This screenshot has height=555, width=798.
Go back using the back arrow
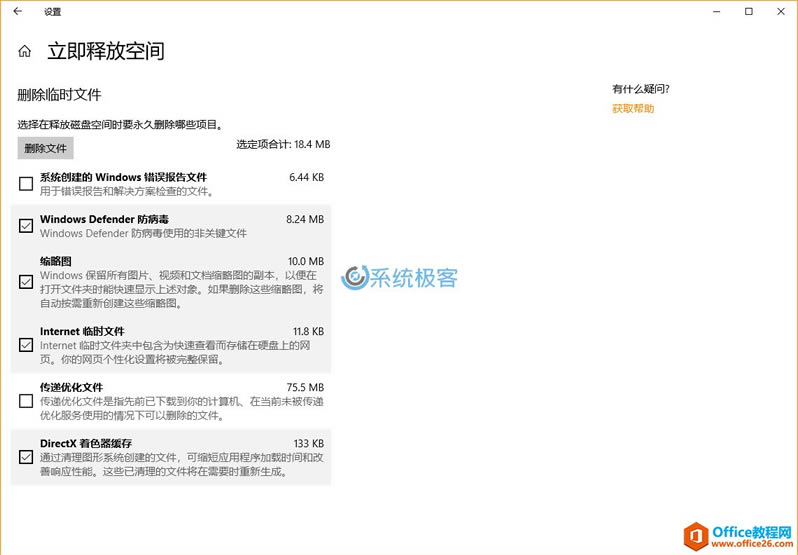18,11
